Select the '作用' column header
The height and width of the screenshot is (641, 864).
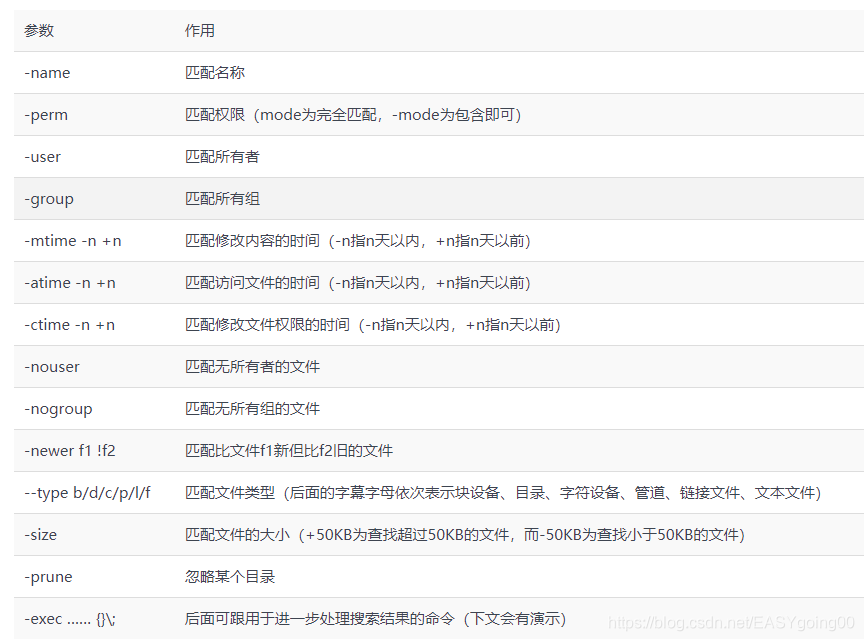tap(199, 30)
